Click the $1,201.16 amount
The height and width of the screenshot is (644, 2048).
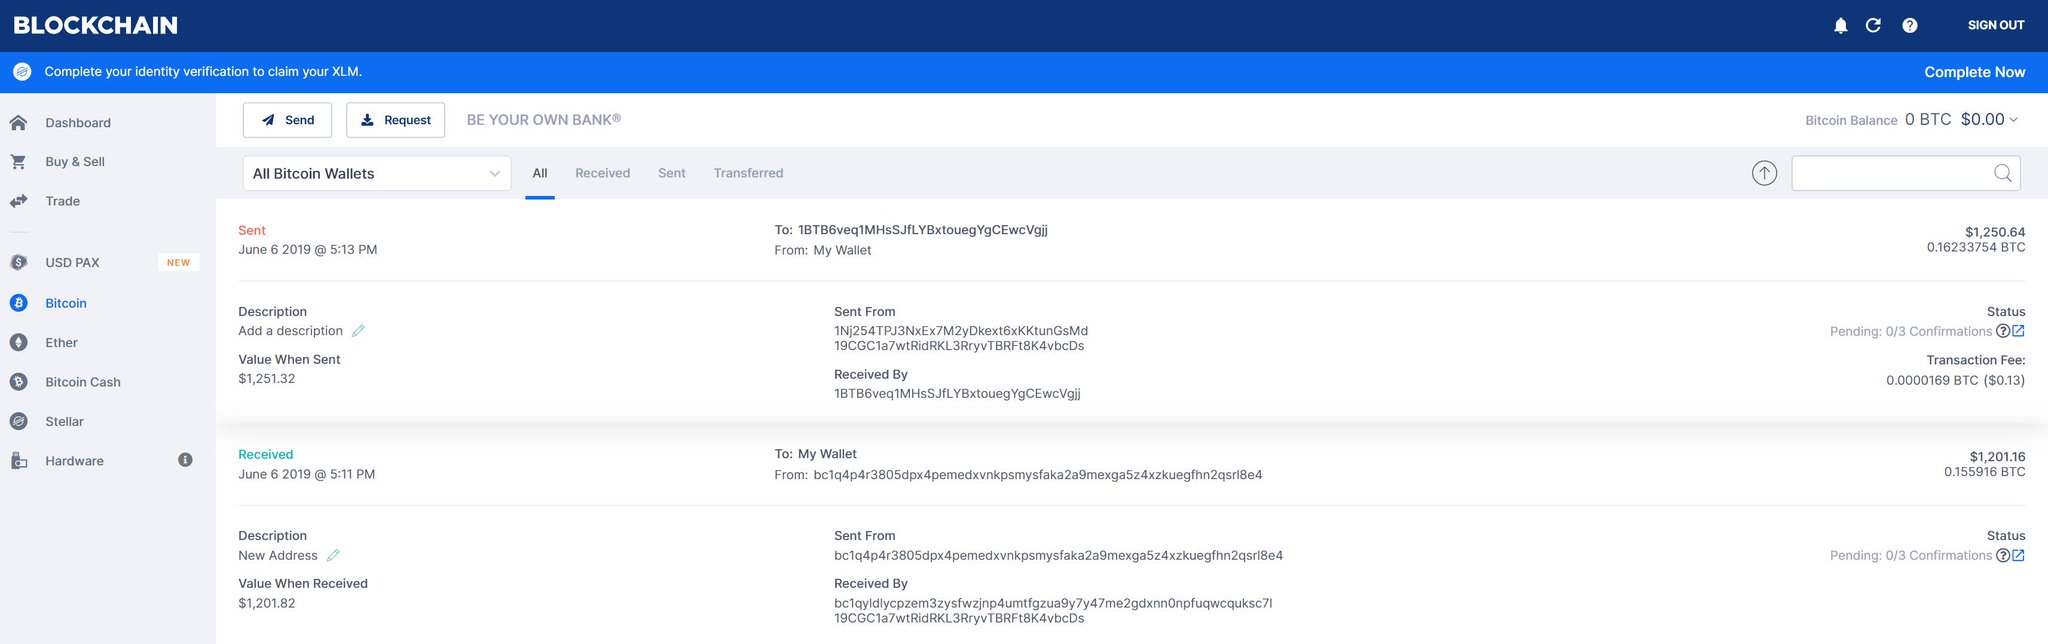tap(1997, 457)
